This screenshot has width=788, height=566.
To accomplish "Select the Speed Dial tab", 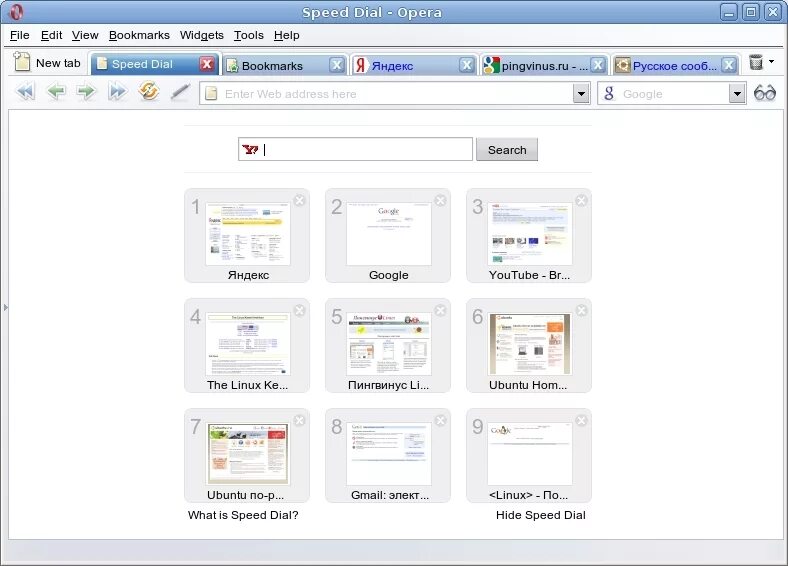I will 156,64.
